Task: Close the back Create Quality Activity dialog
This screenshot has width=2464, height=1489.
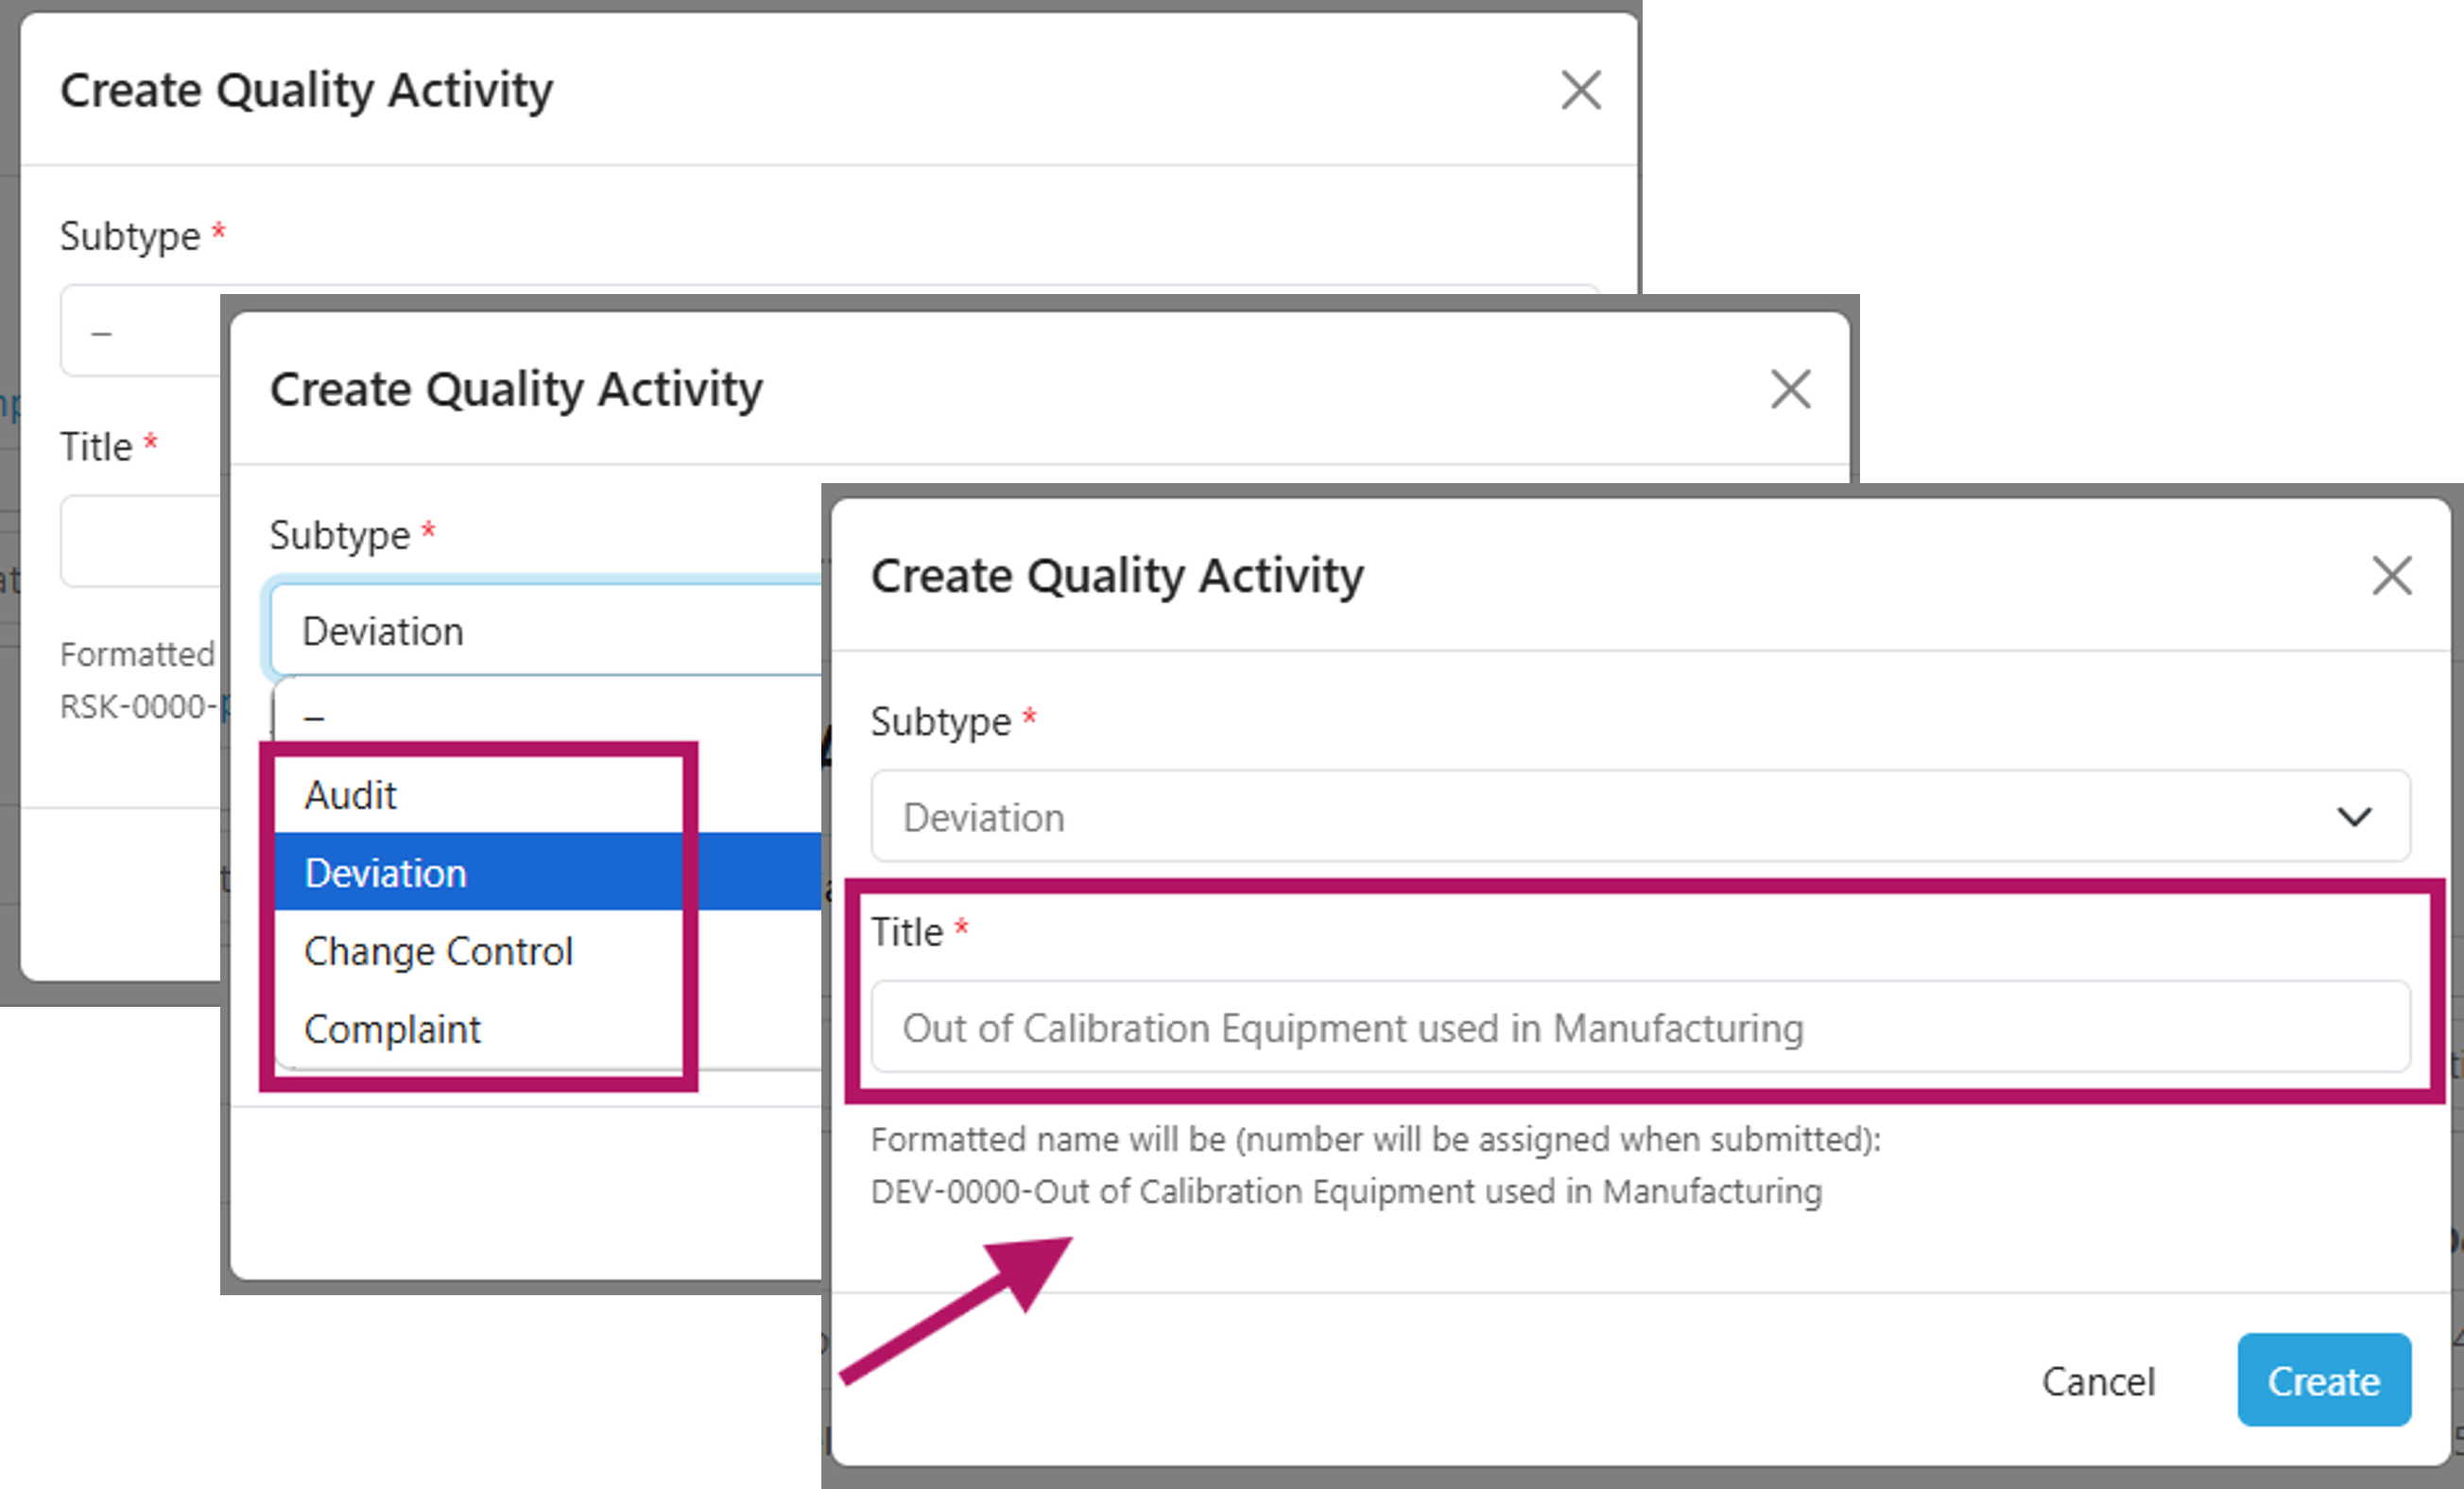Action: pos(1580,91)
